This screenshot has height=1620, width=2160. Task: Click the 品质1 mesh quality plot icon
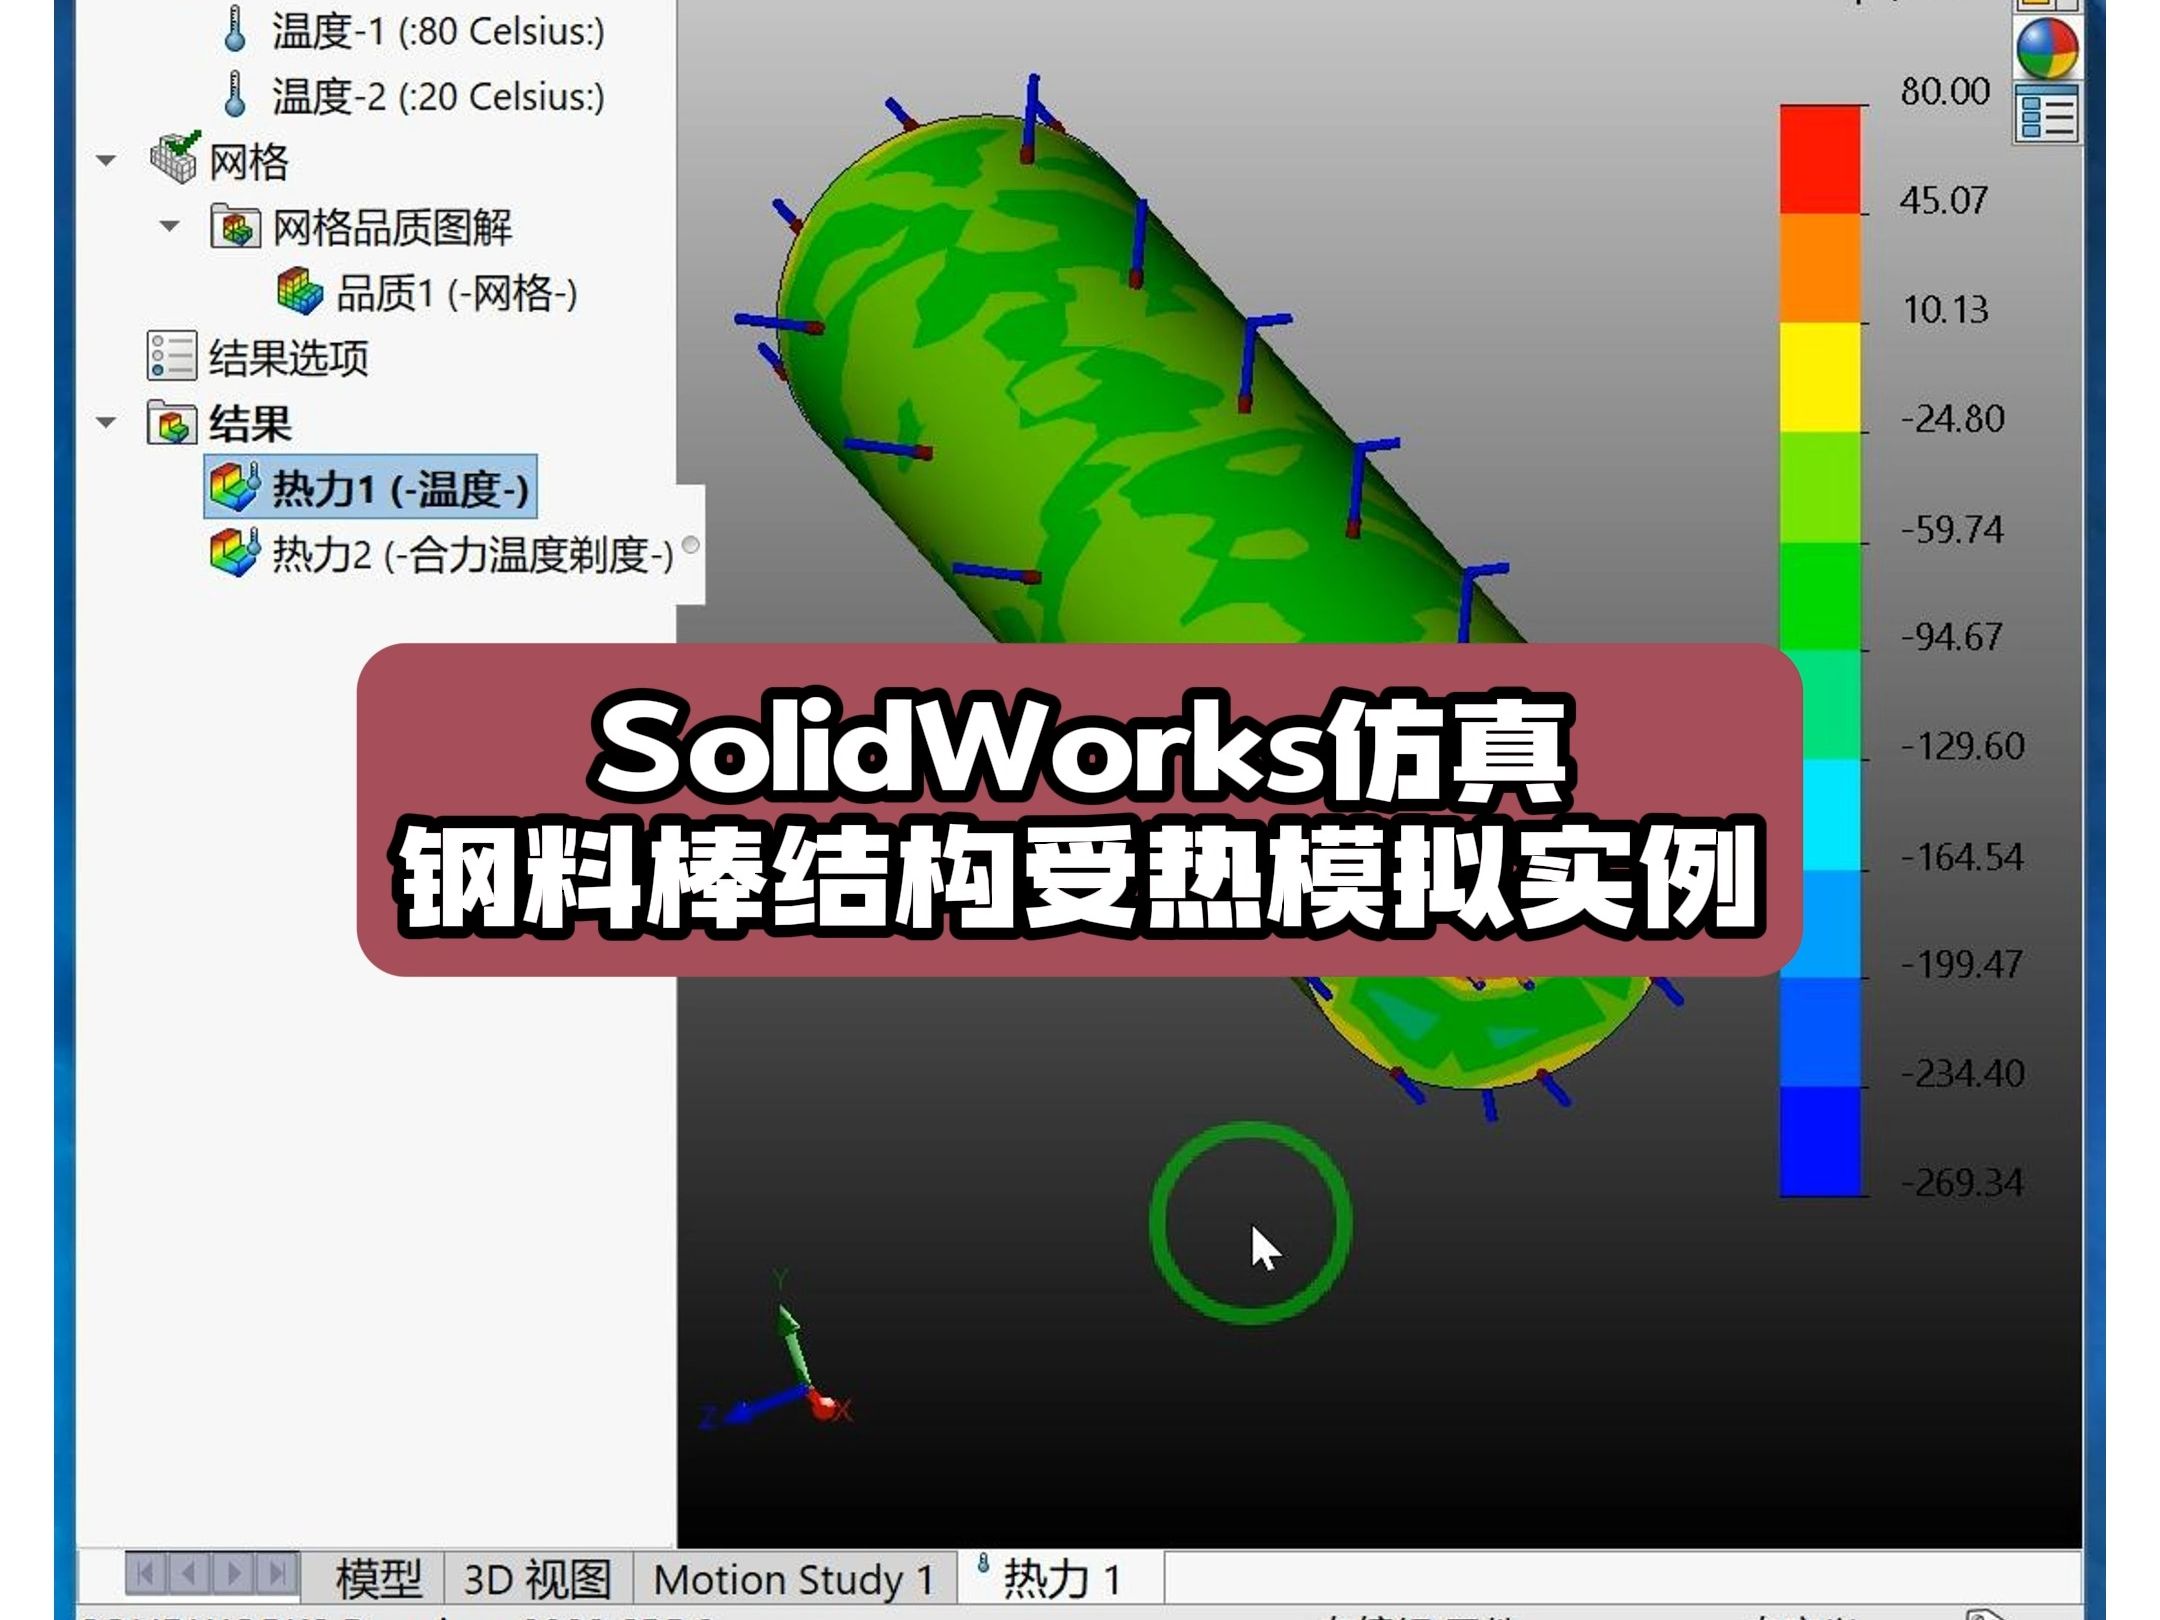299,292
